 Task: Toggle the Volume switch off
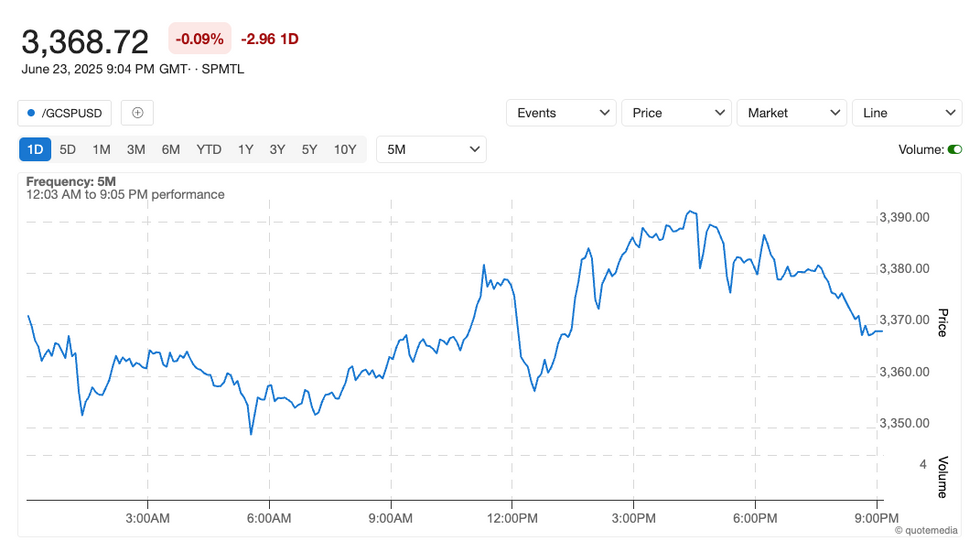pos(955,150)
